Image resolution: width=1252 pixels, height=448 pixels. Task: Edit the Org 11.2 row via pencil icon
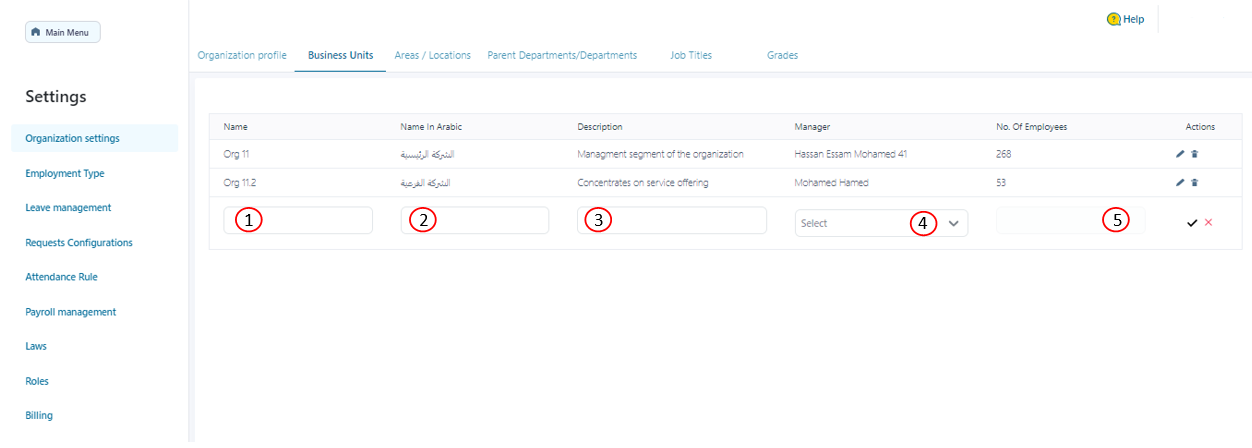pos(1180,183)
